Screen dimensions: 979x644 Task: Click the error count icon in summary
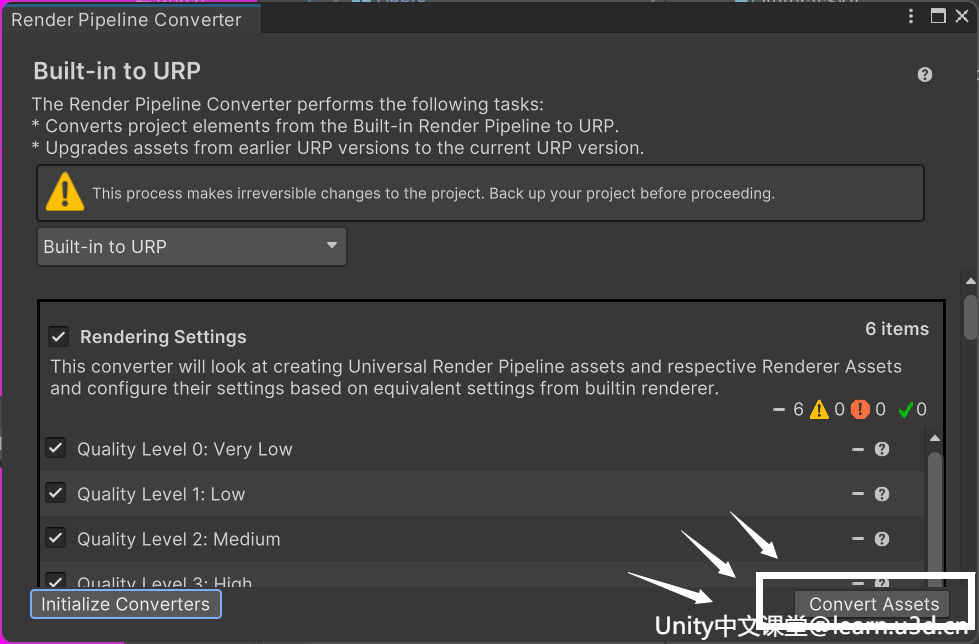(860, 410)
